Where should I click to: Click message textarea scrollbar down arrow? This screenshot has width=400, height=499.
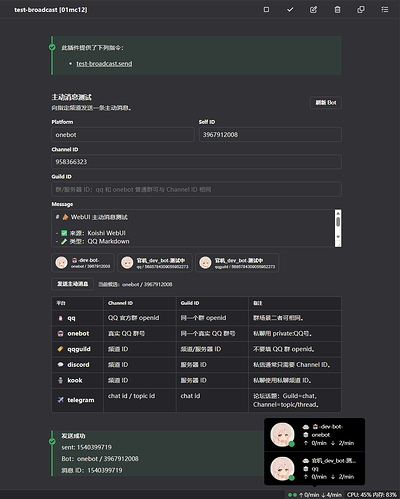pyautogui.click(x=338, y=237)
